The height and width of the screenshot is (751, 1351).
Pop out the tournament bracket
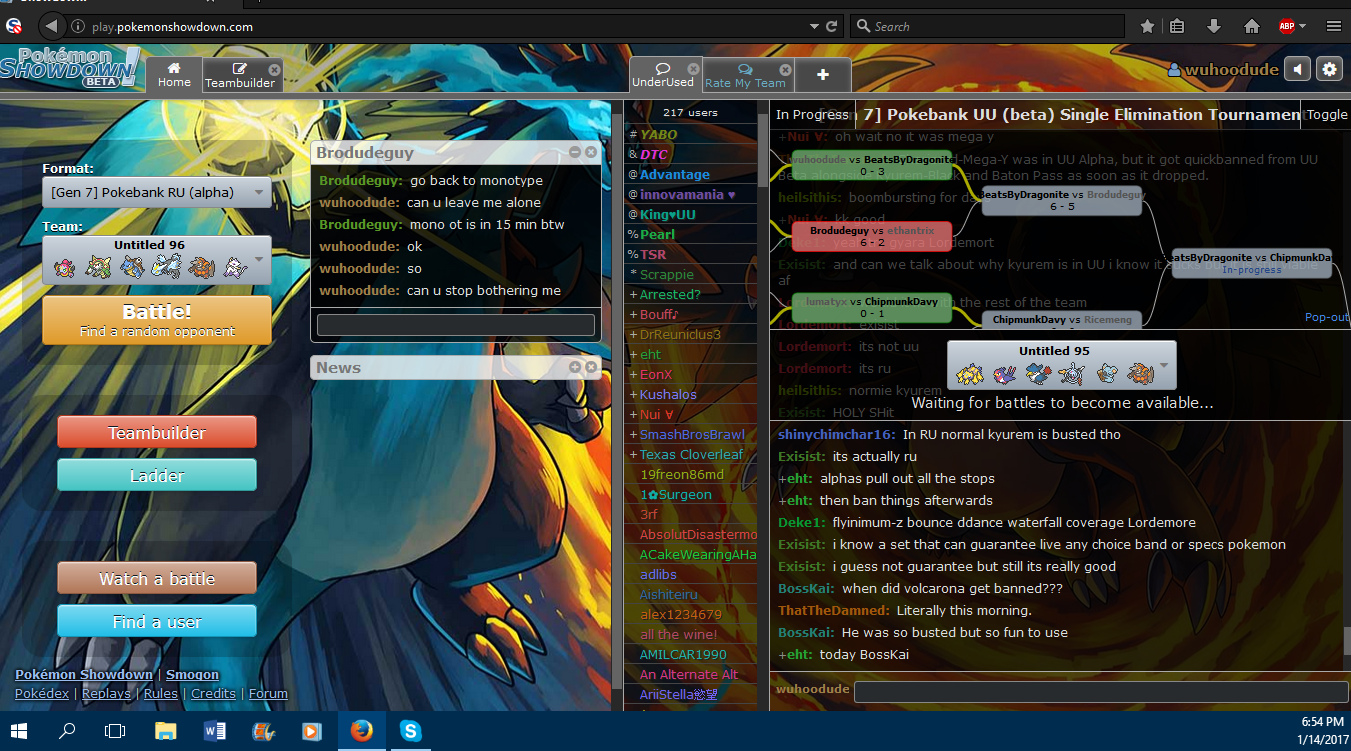pyautogui.click(x=1327, y=317)
